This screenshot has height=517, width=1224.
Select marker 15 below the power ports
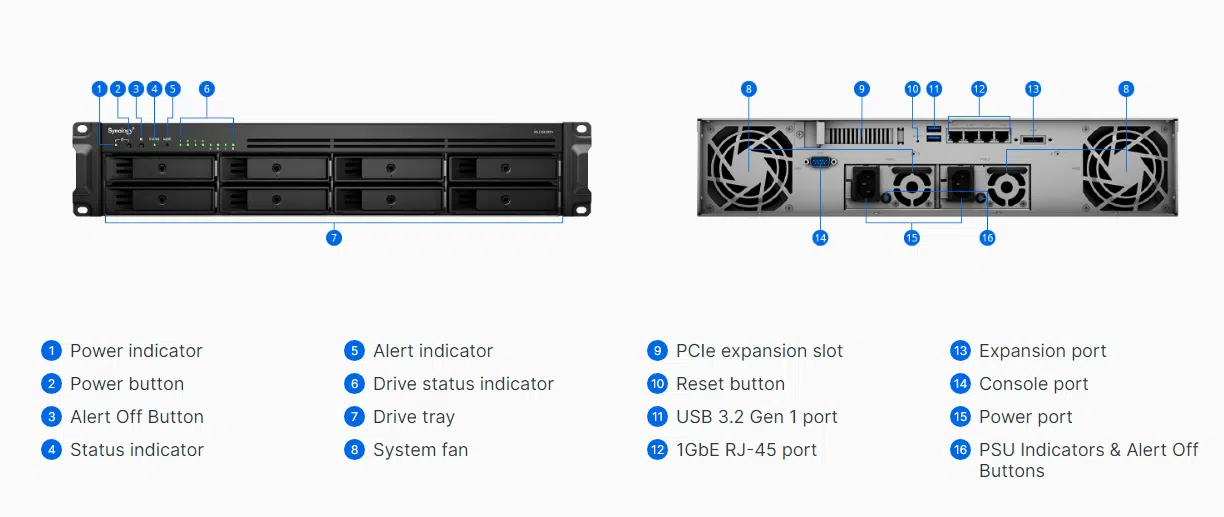tap(911, 238)
